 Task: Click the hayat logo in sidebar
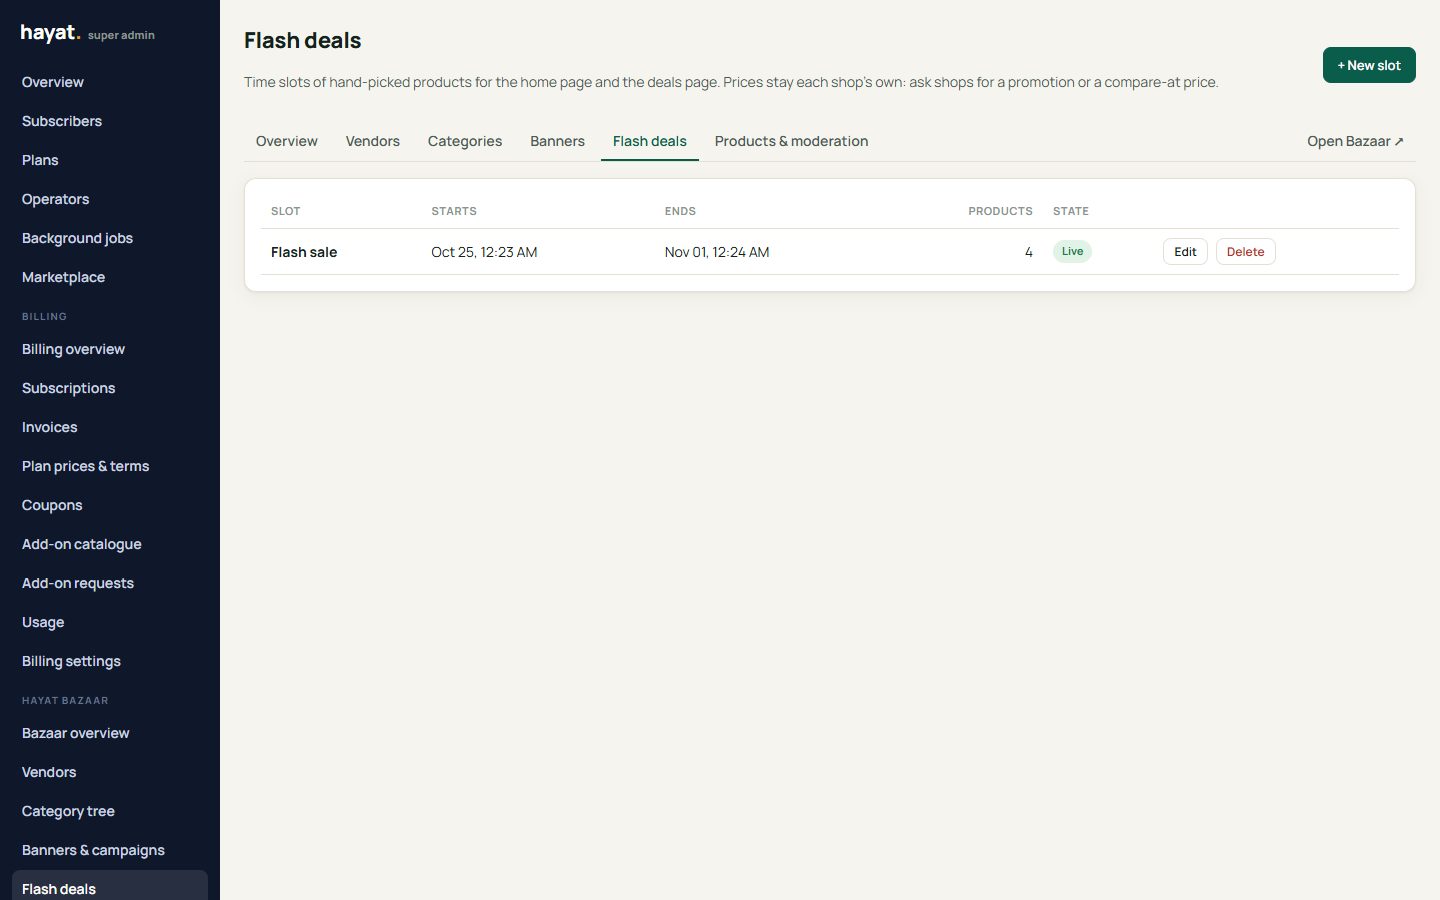tap(50, 33)
